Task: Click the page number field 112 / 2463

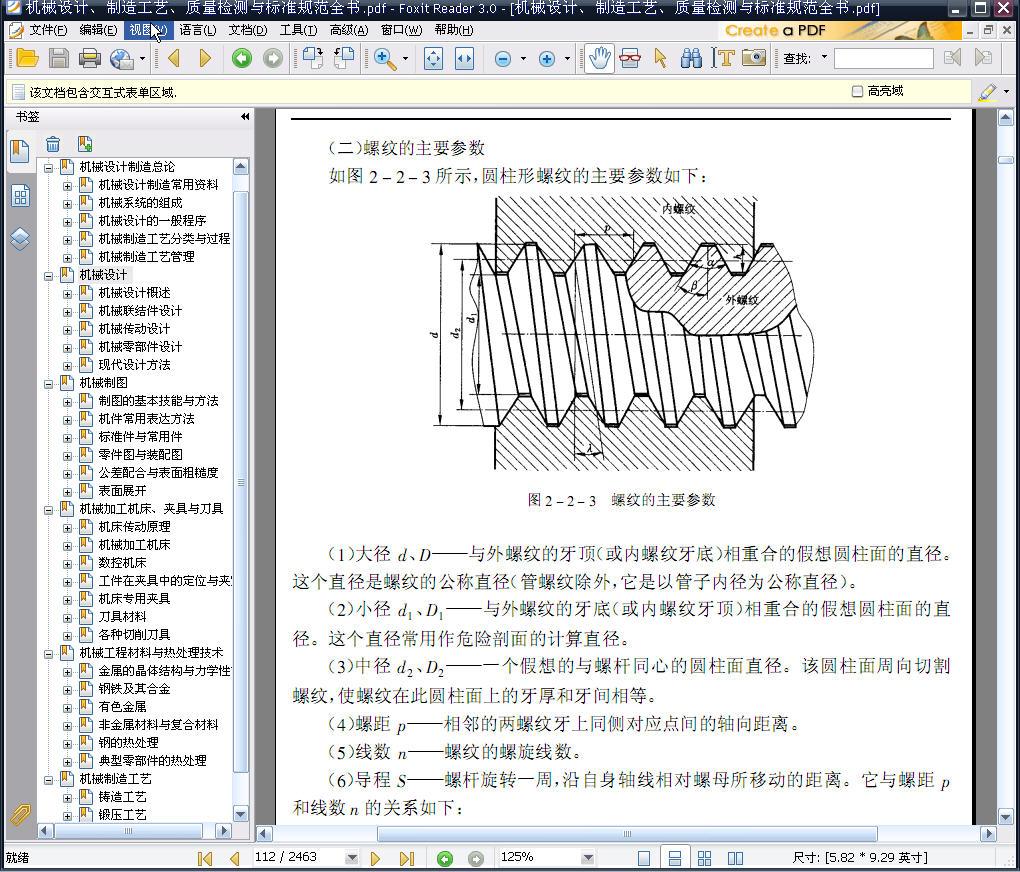Action: tap(299, 857)
